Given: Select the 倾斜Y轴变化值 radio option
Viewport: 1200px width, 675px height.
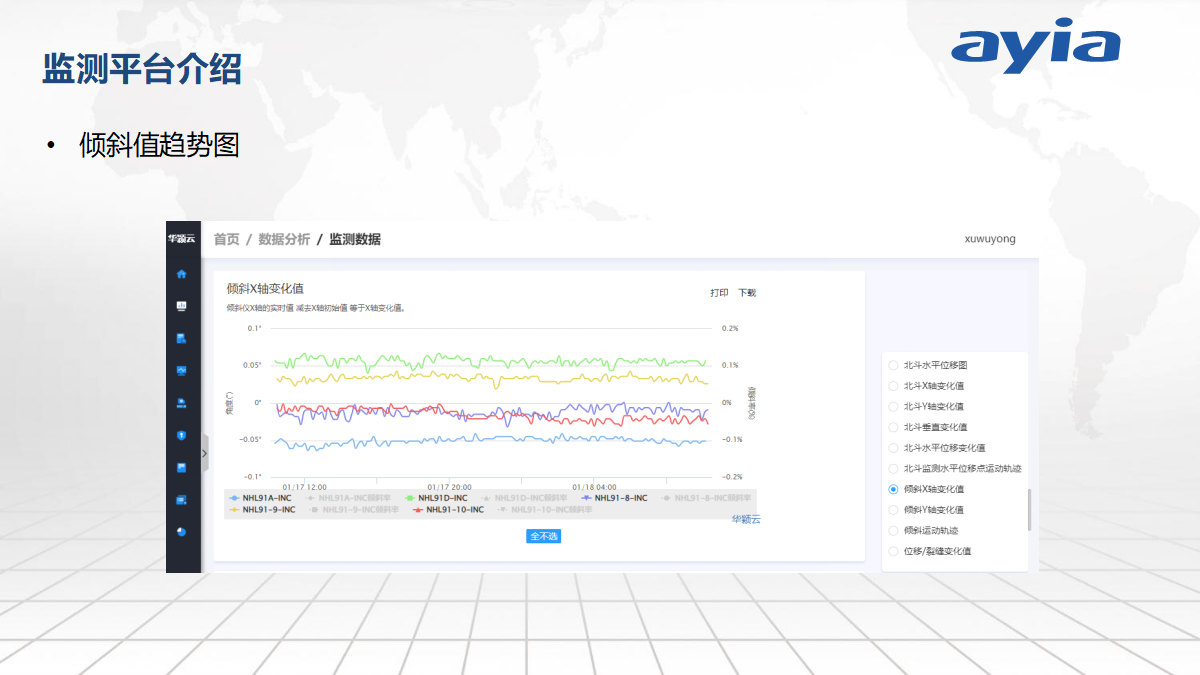Looking at the screenshot, I should 927,510.
